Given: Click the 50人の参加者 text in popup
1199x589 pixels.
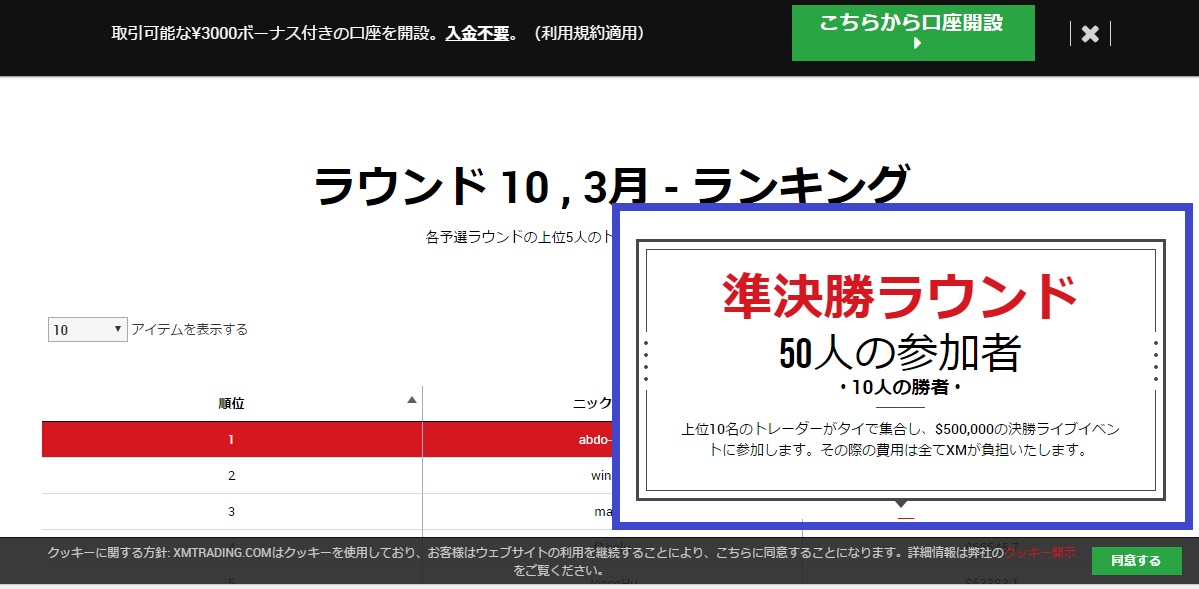Looking at the screenshot, I should click(900, 352).
